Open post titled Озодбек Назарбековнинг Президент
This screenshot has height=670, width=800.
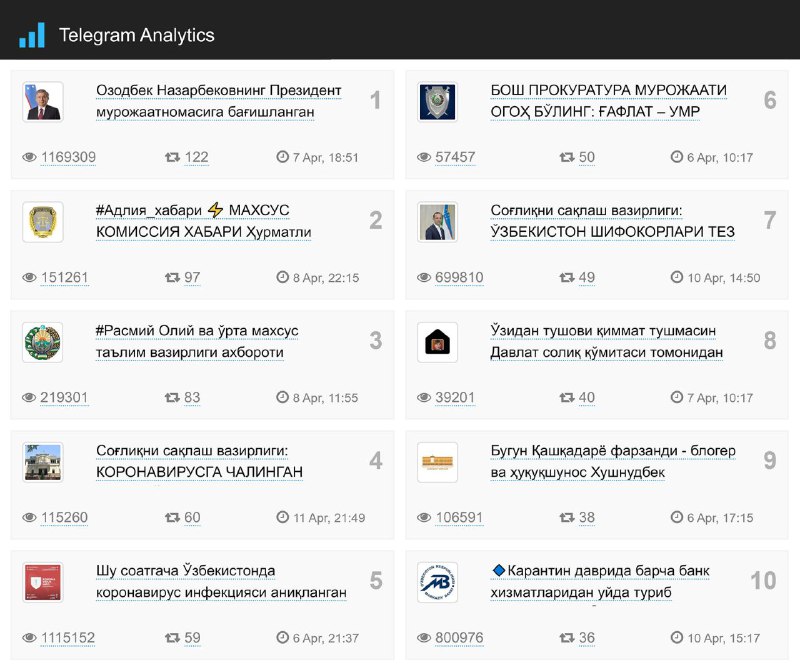[x=218, y=101]
